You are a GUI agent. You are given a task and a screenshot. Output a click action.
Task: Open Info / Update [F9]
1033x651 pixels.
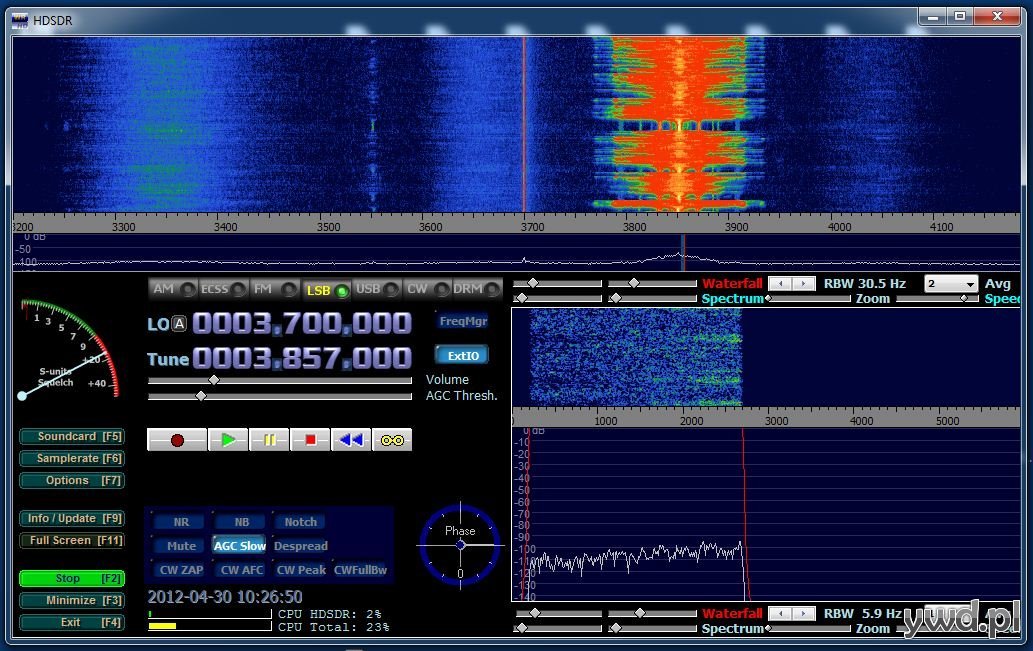click(72, 519)
